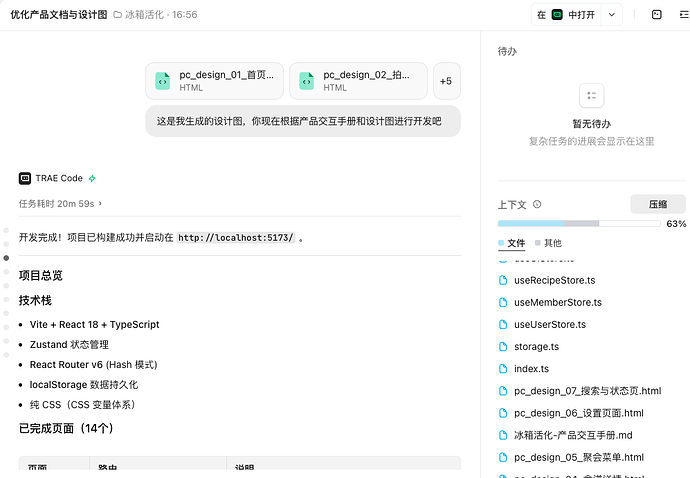The image size is (690, 478).
Task: Open the terminal panel icon in top bar
Action: pyautogui.click(x=656, y=15)
